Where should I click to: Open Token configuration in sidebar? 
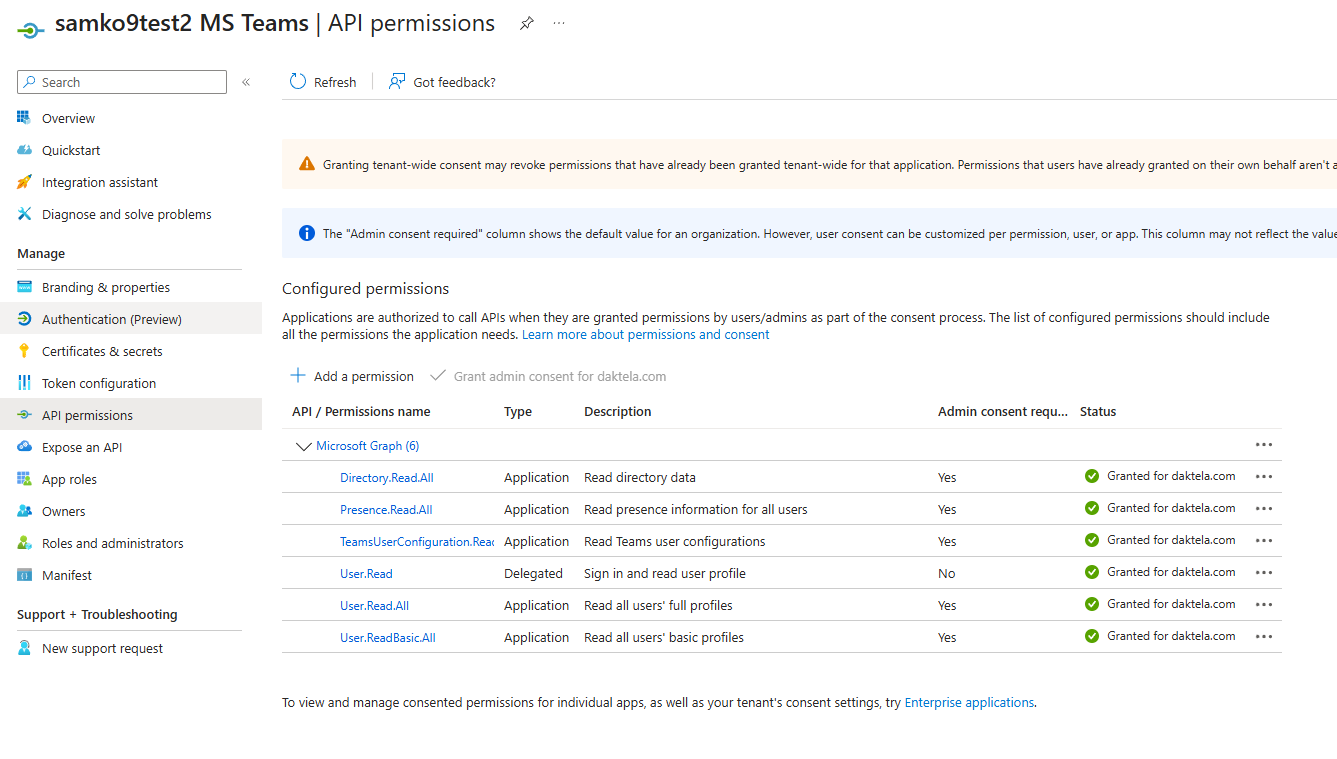coord(98,383)
